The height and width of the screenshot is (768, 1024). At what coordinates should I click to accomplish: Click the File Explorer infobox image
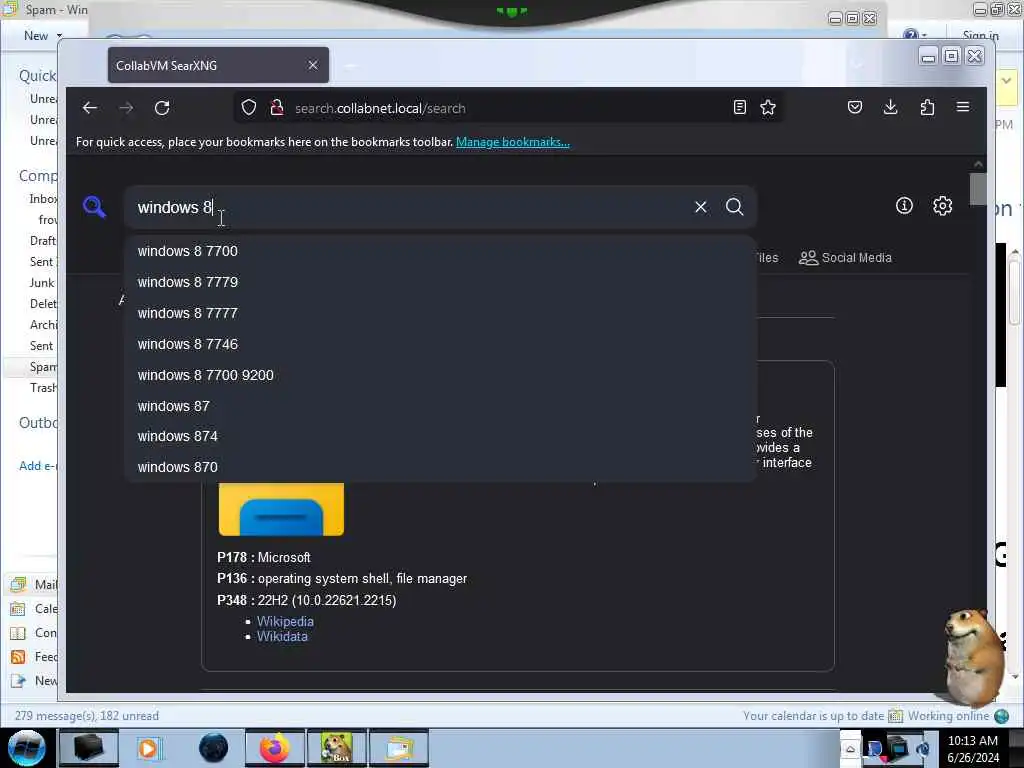coord(281,509)
